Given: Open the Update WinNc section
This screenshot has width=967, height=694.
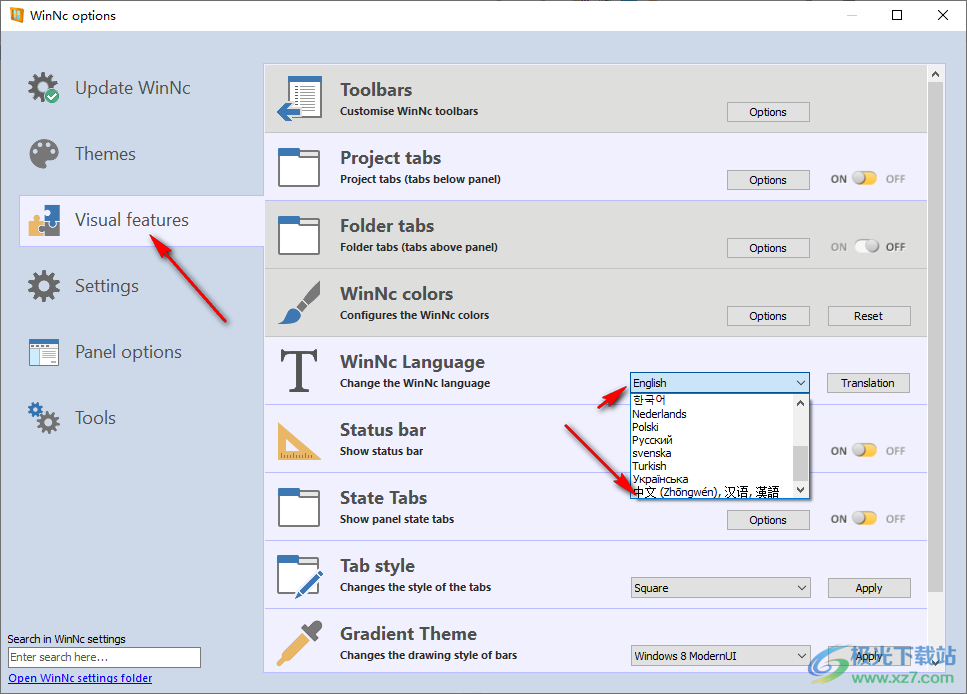Looking at the screenshot, I should (x=133, y=88).
